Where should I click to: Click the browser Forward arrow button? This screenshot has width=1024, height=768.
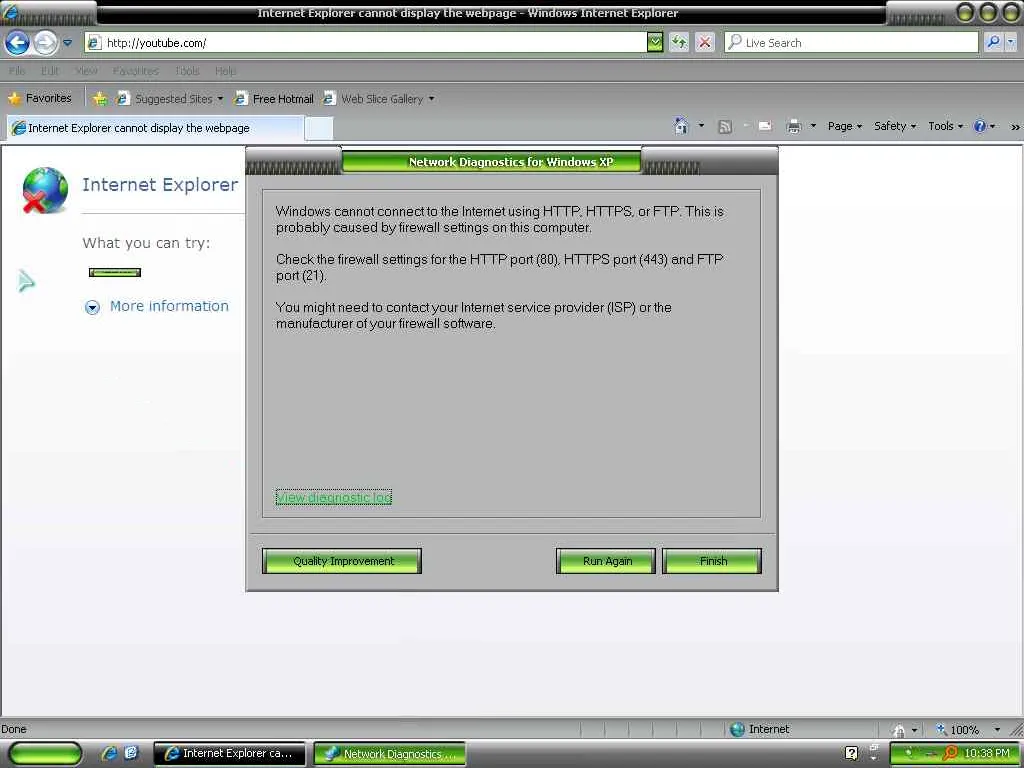[45, 43]
